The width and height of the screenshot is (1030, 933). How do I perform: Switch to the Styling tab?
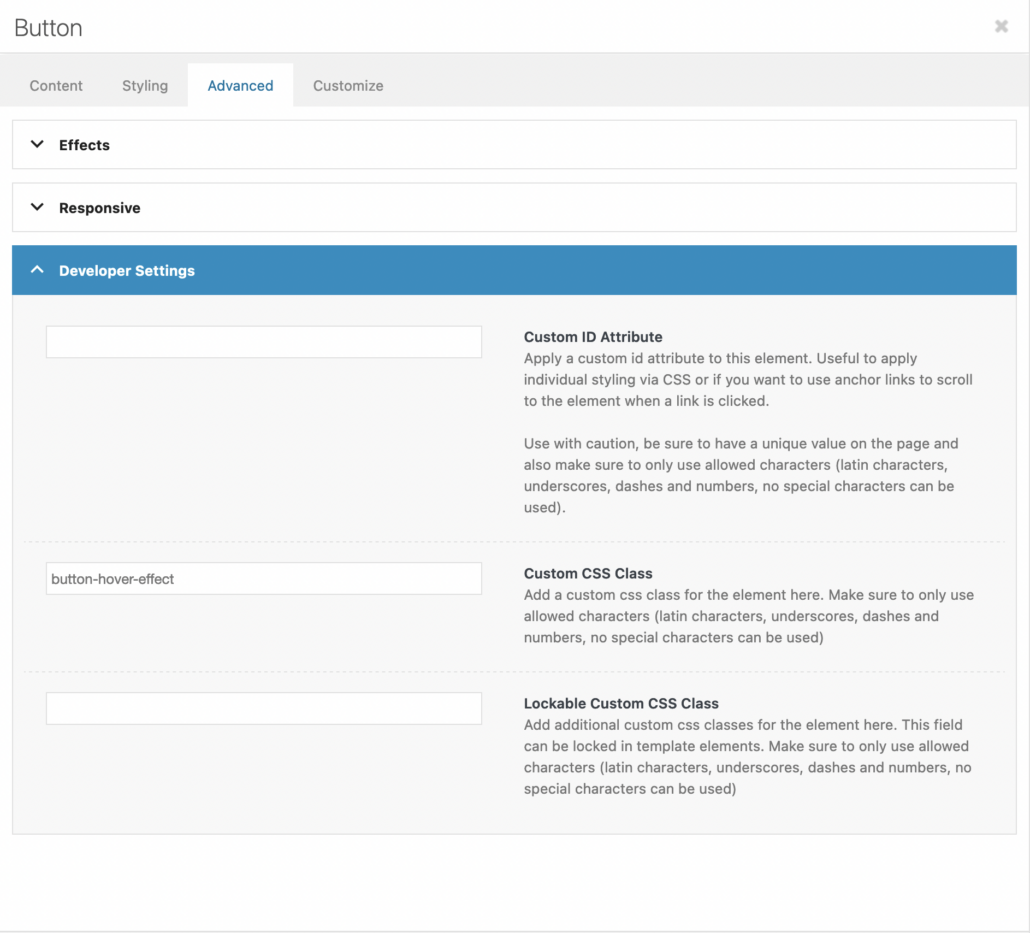click(x=144, y=86)
